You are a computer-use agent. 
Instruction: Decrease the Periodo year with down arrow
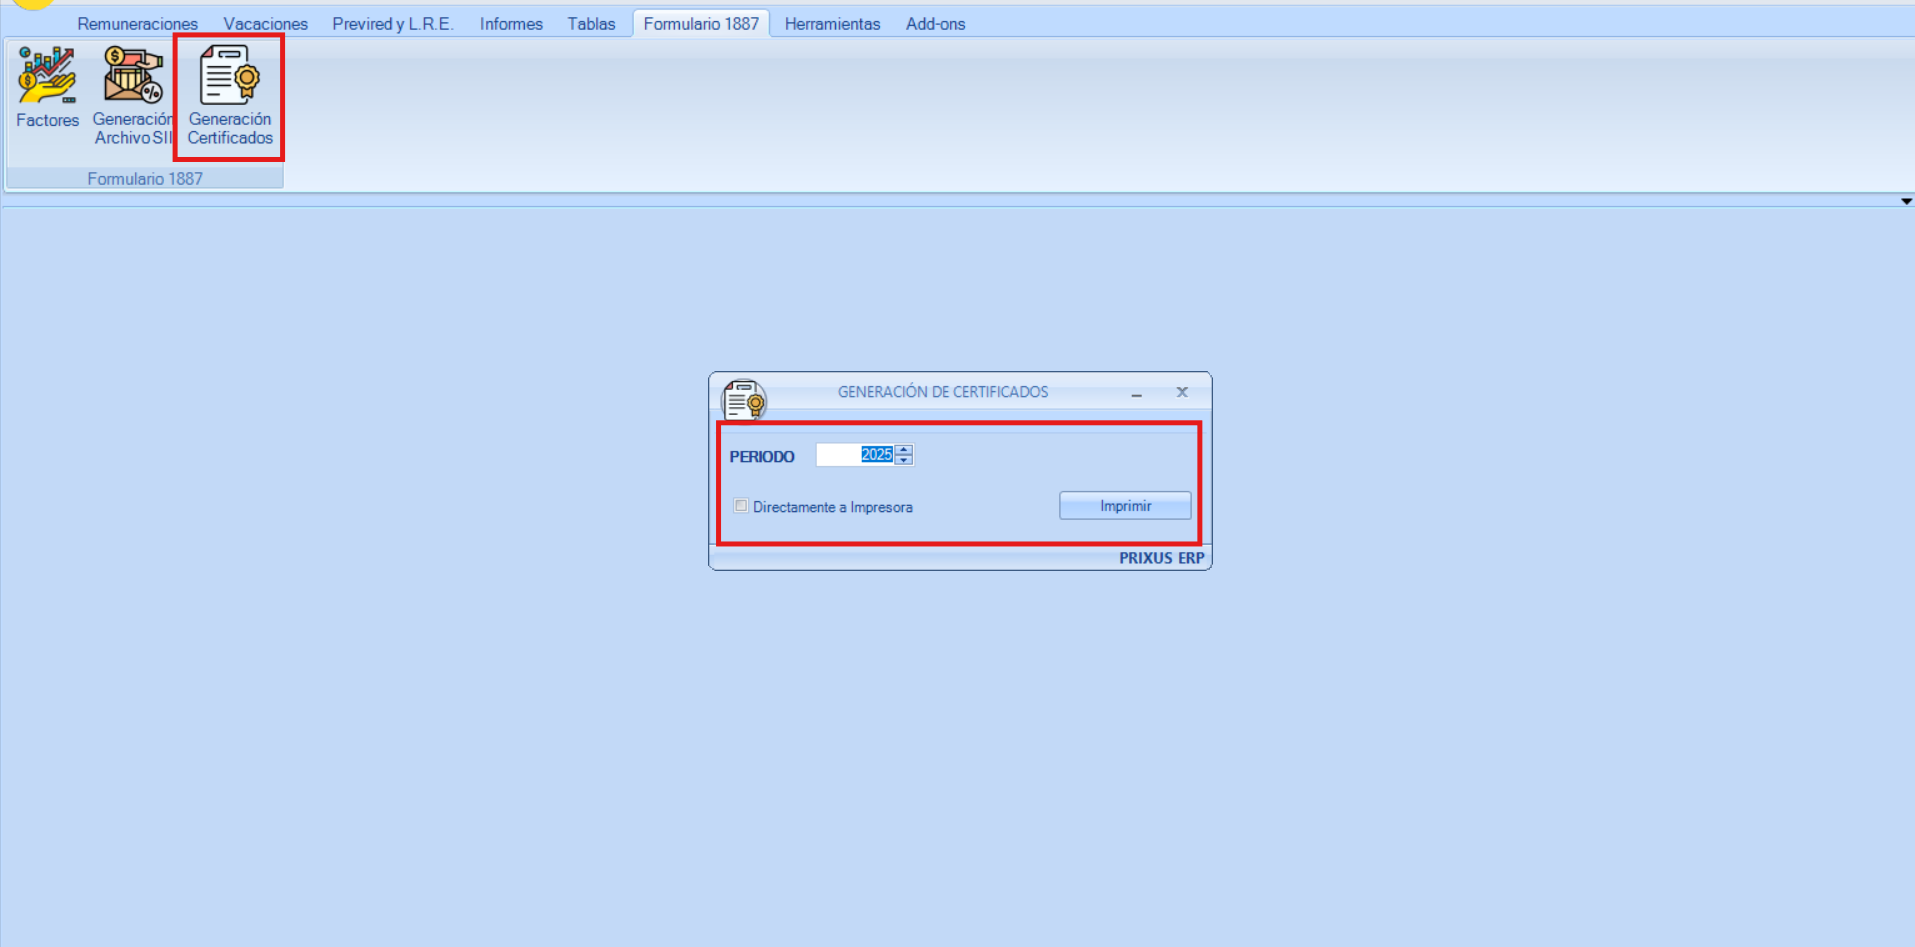[x=904, y=460]
